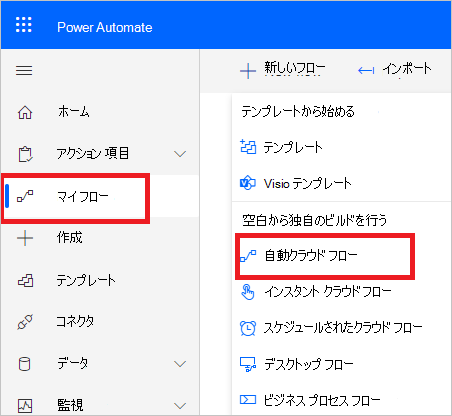Screen dimensions: 452x416
Task: Click the ビジネス プロセス フロー icon
Action: 248,400
